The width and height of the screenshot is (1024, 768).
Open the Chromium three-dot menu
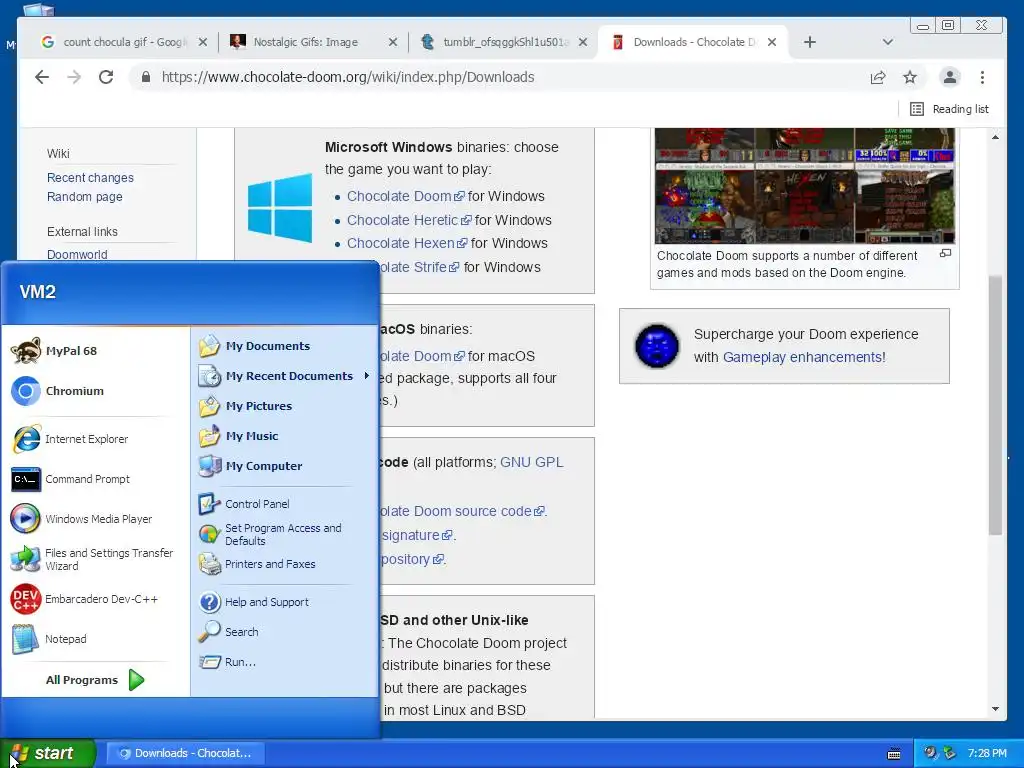(x=982, y=77)
